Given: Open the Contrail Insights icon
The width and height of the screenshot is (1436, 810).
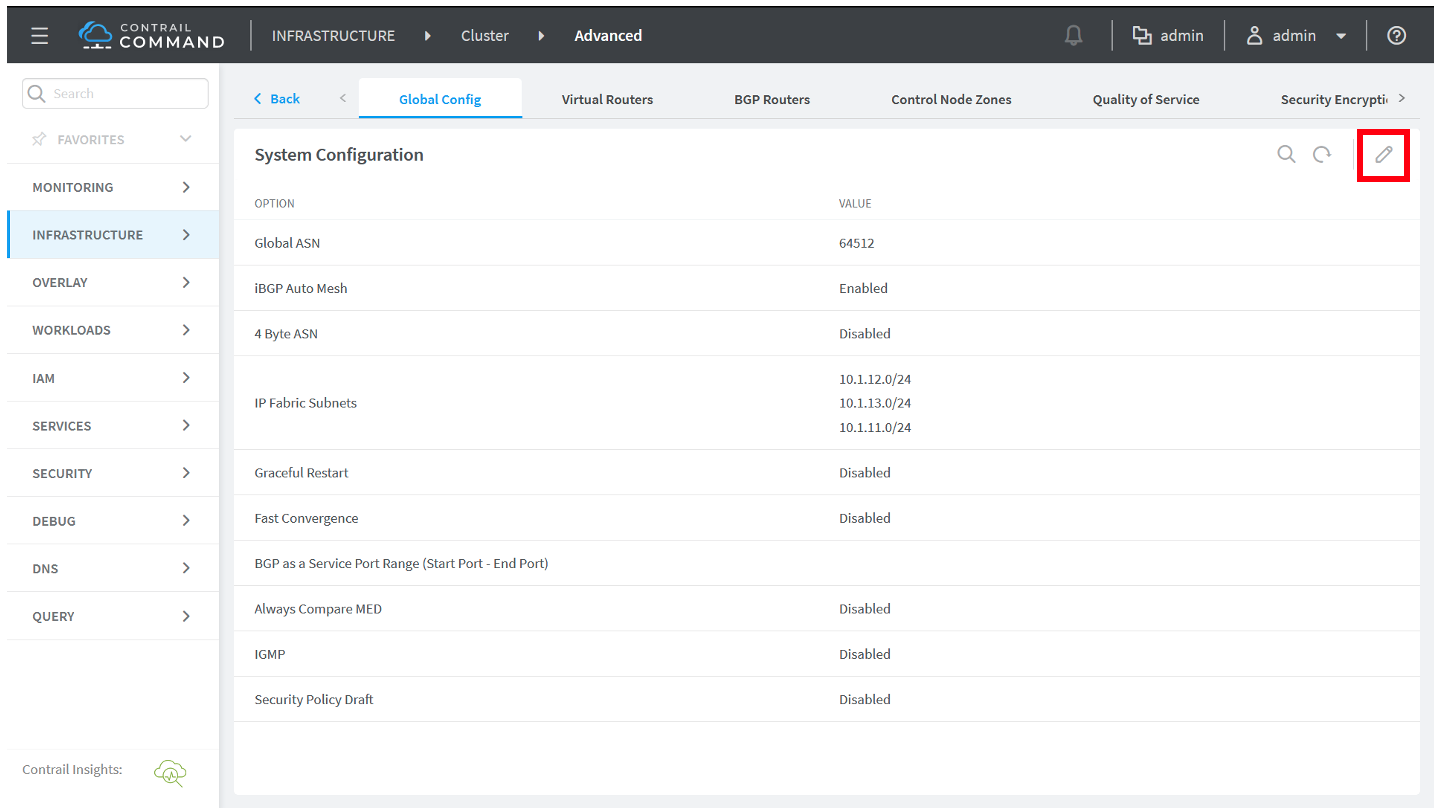Looking at the screenshot, I should (x=170, y=771).
